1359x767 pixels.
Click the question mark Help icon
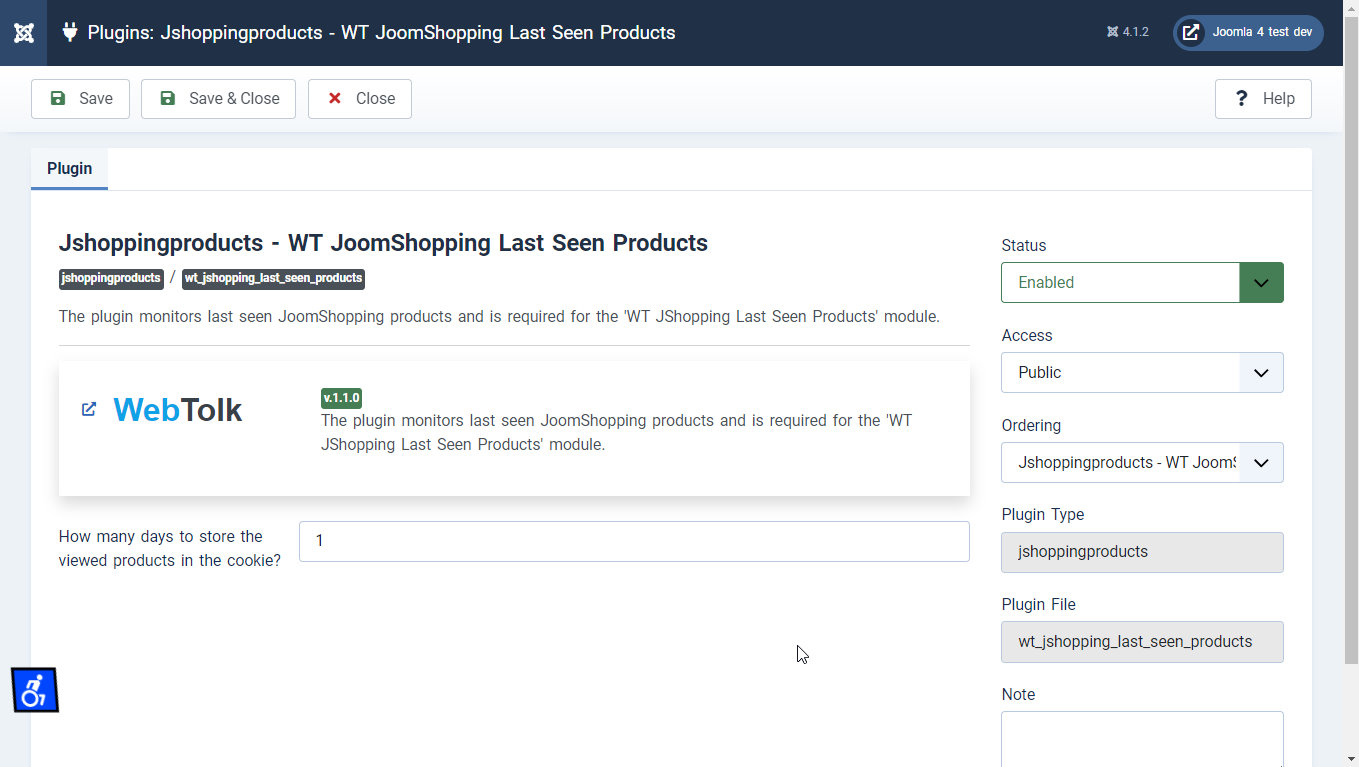click(1241, 98)
